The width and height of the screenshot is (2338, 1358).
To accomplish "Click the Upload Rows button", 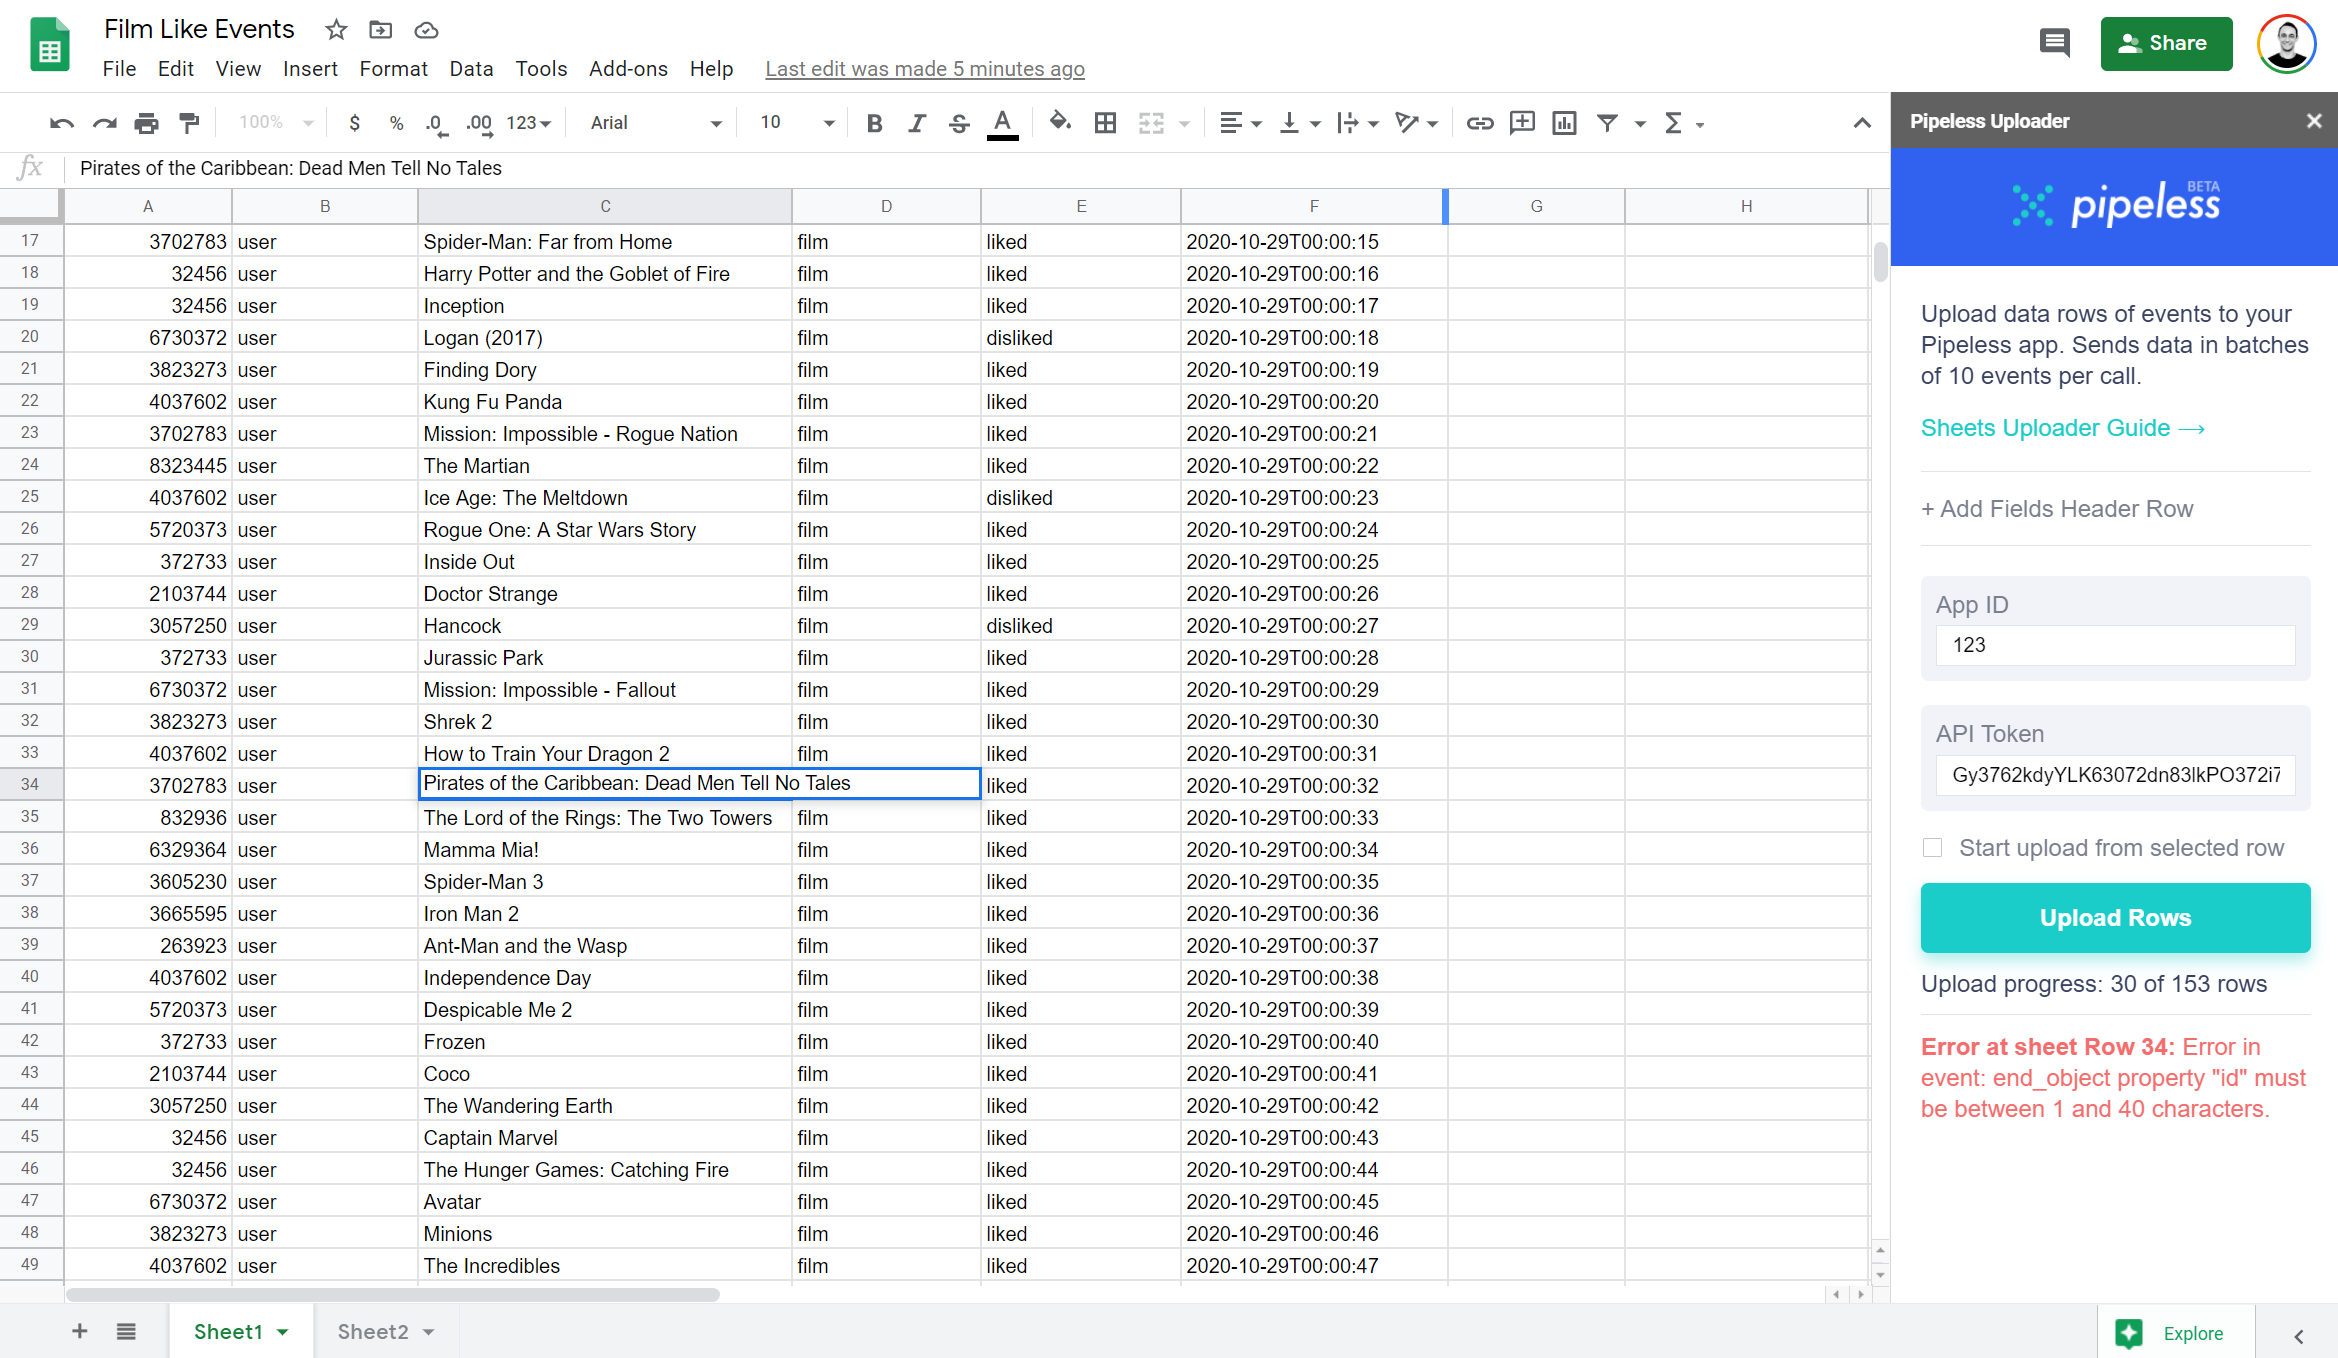I will coord(2115,917).
